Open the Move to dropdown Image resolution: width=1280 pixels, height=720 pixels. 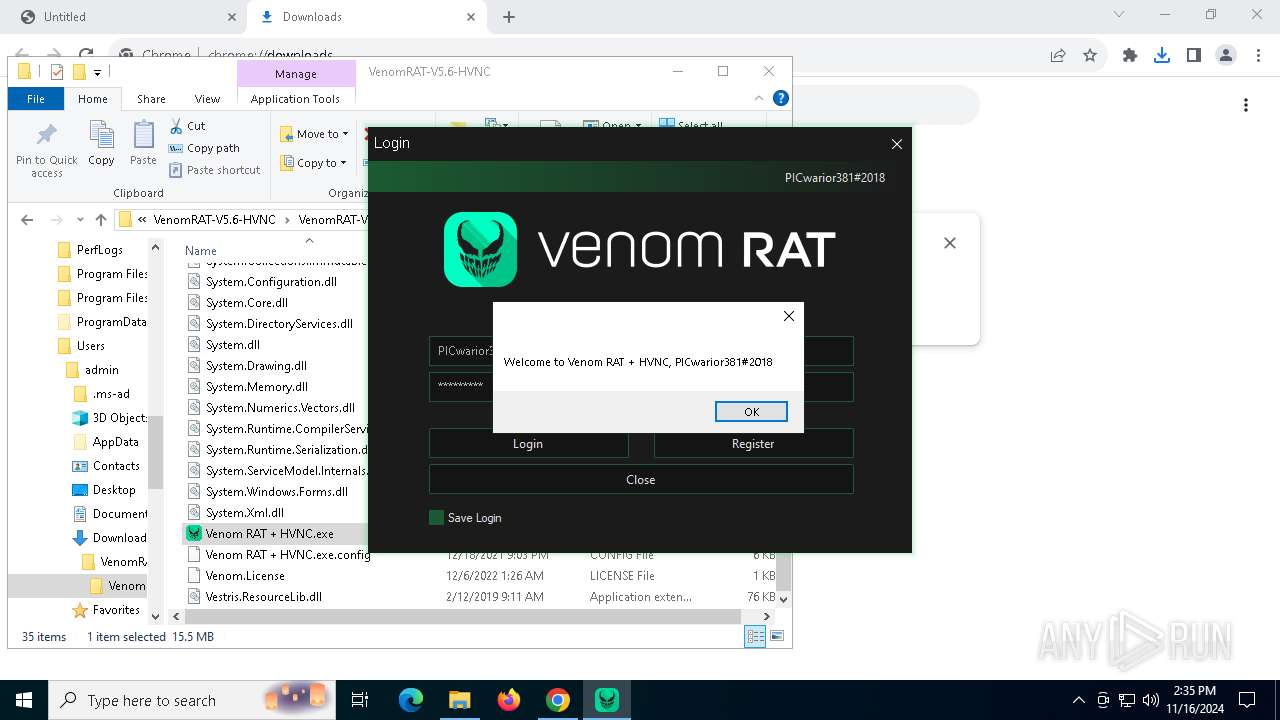tap(315, 134)
